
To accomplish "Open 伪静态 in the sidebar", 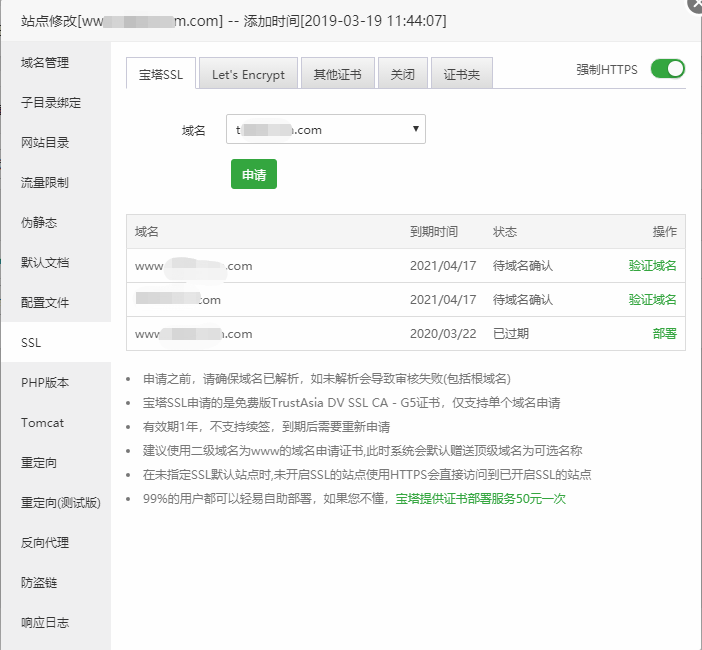I will tap(56, 222).
